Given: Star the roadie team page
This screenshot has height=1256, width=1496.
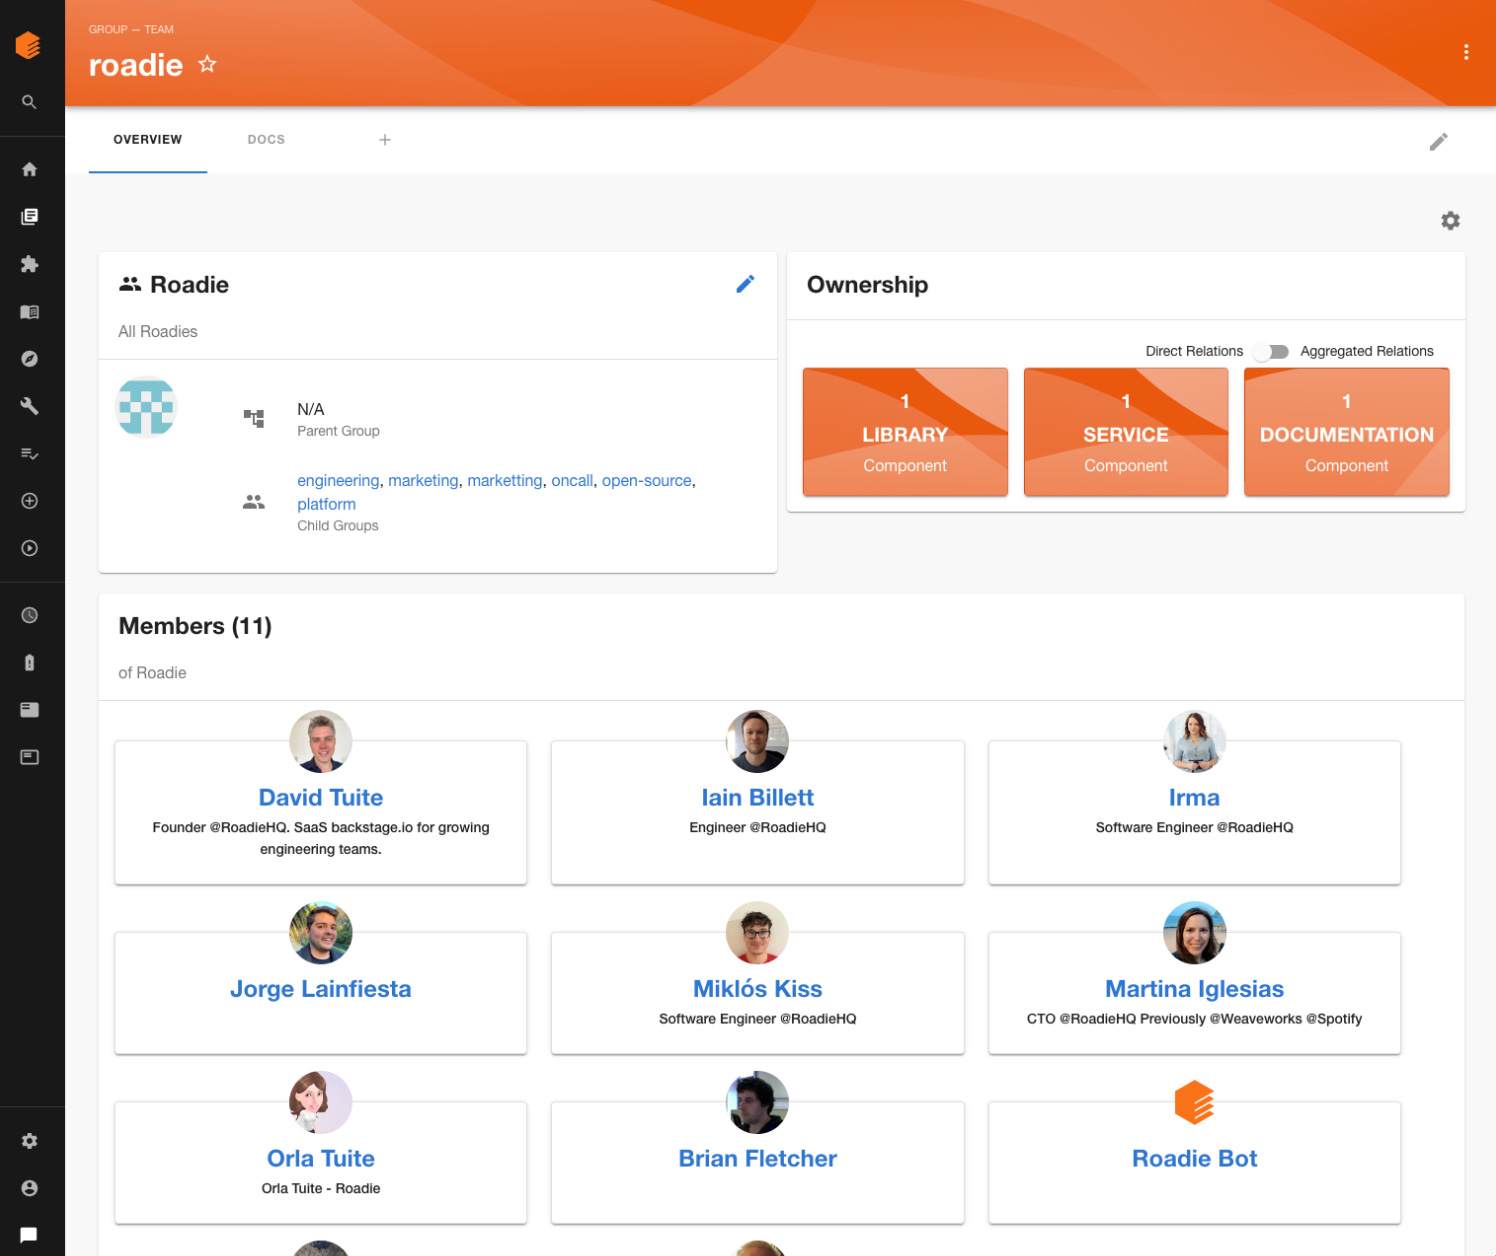Looking at the screenshot, I should point(207,64).
